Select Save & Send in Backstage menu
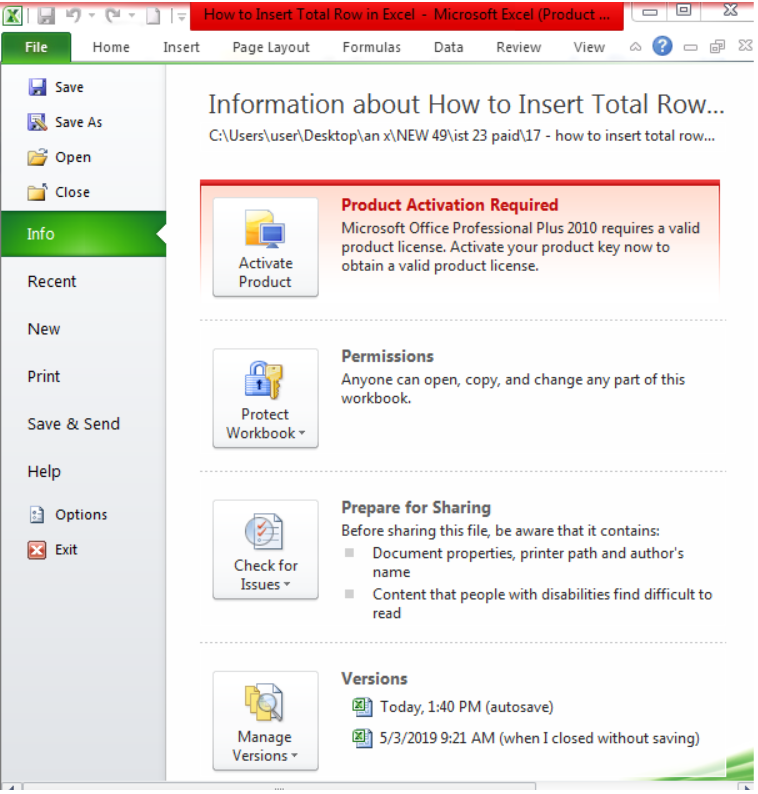 73,424
